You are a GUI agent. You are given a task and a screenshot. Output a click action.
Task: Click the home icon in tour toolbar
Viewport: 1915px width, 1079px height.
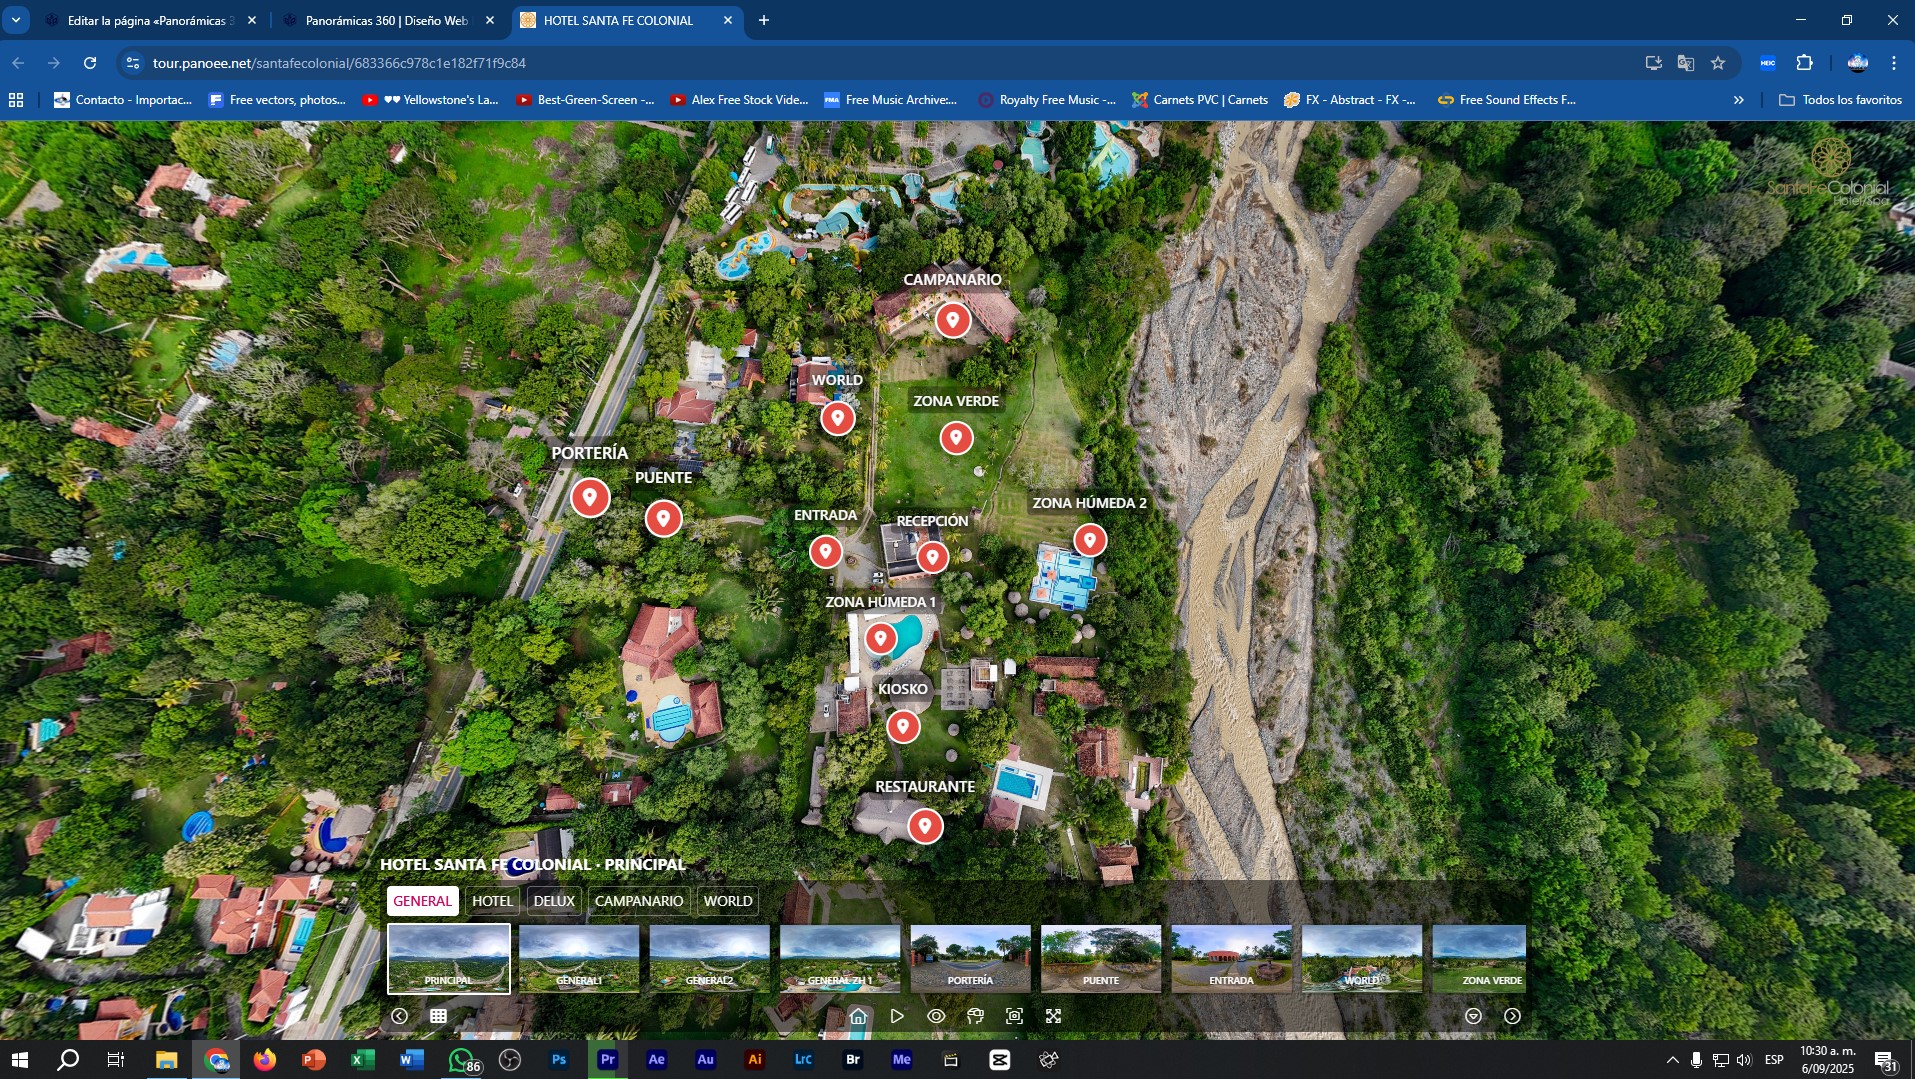pos(858,1016)
